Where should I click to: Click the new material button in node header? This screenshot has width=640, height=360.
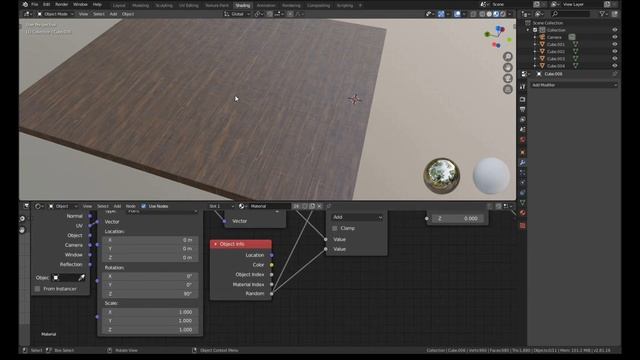312,206
